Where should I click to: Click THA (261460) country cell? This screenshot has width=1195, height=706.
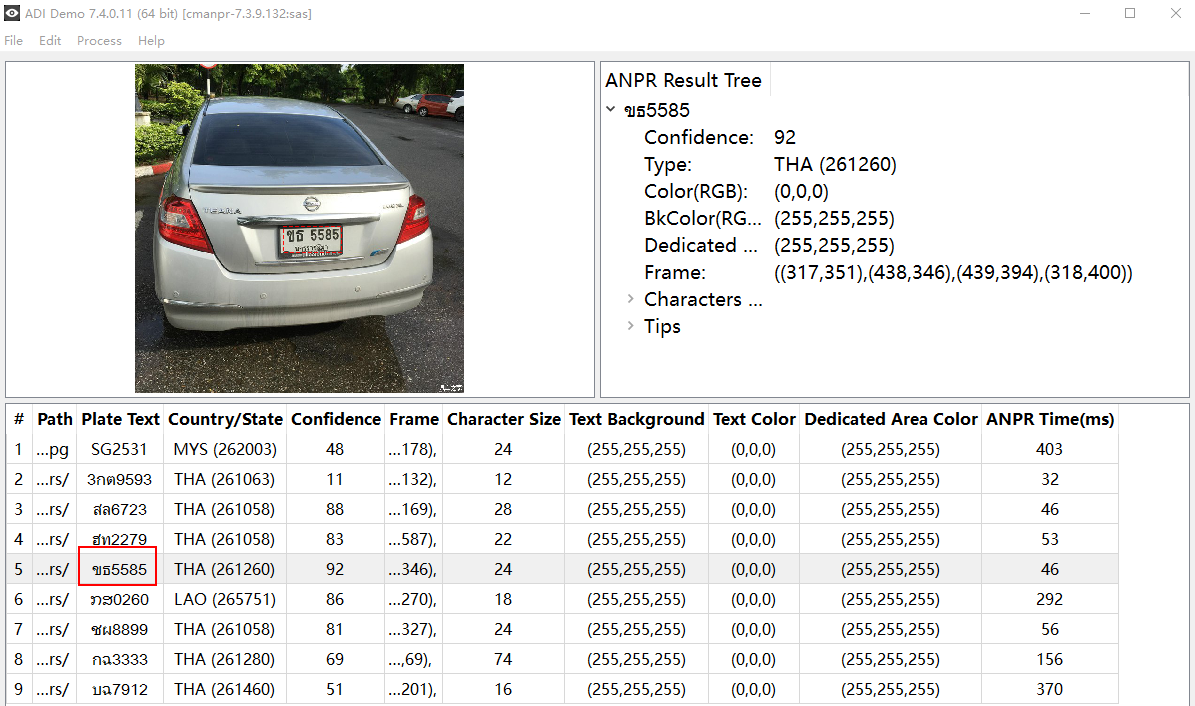(x=225, y=689)
